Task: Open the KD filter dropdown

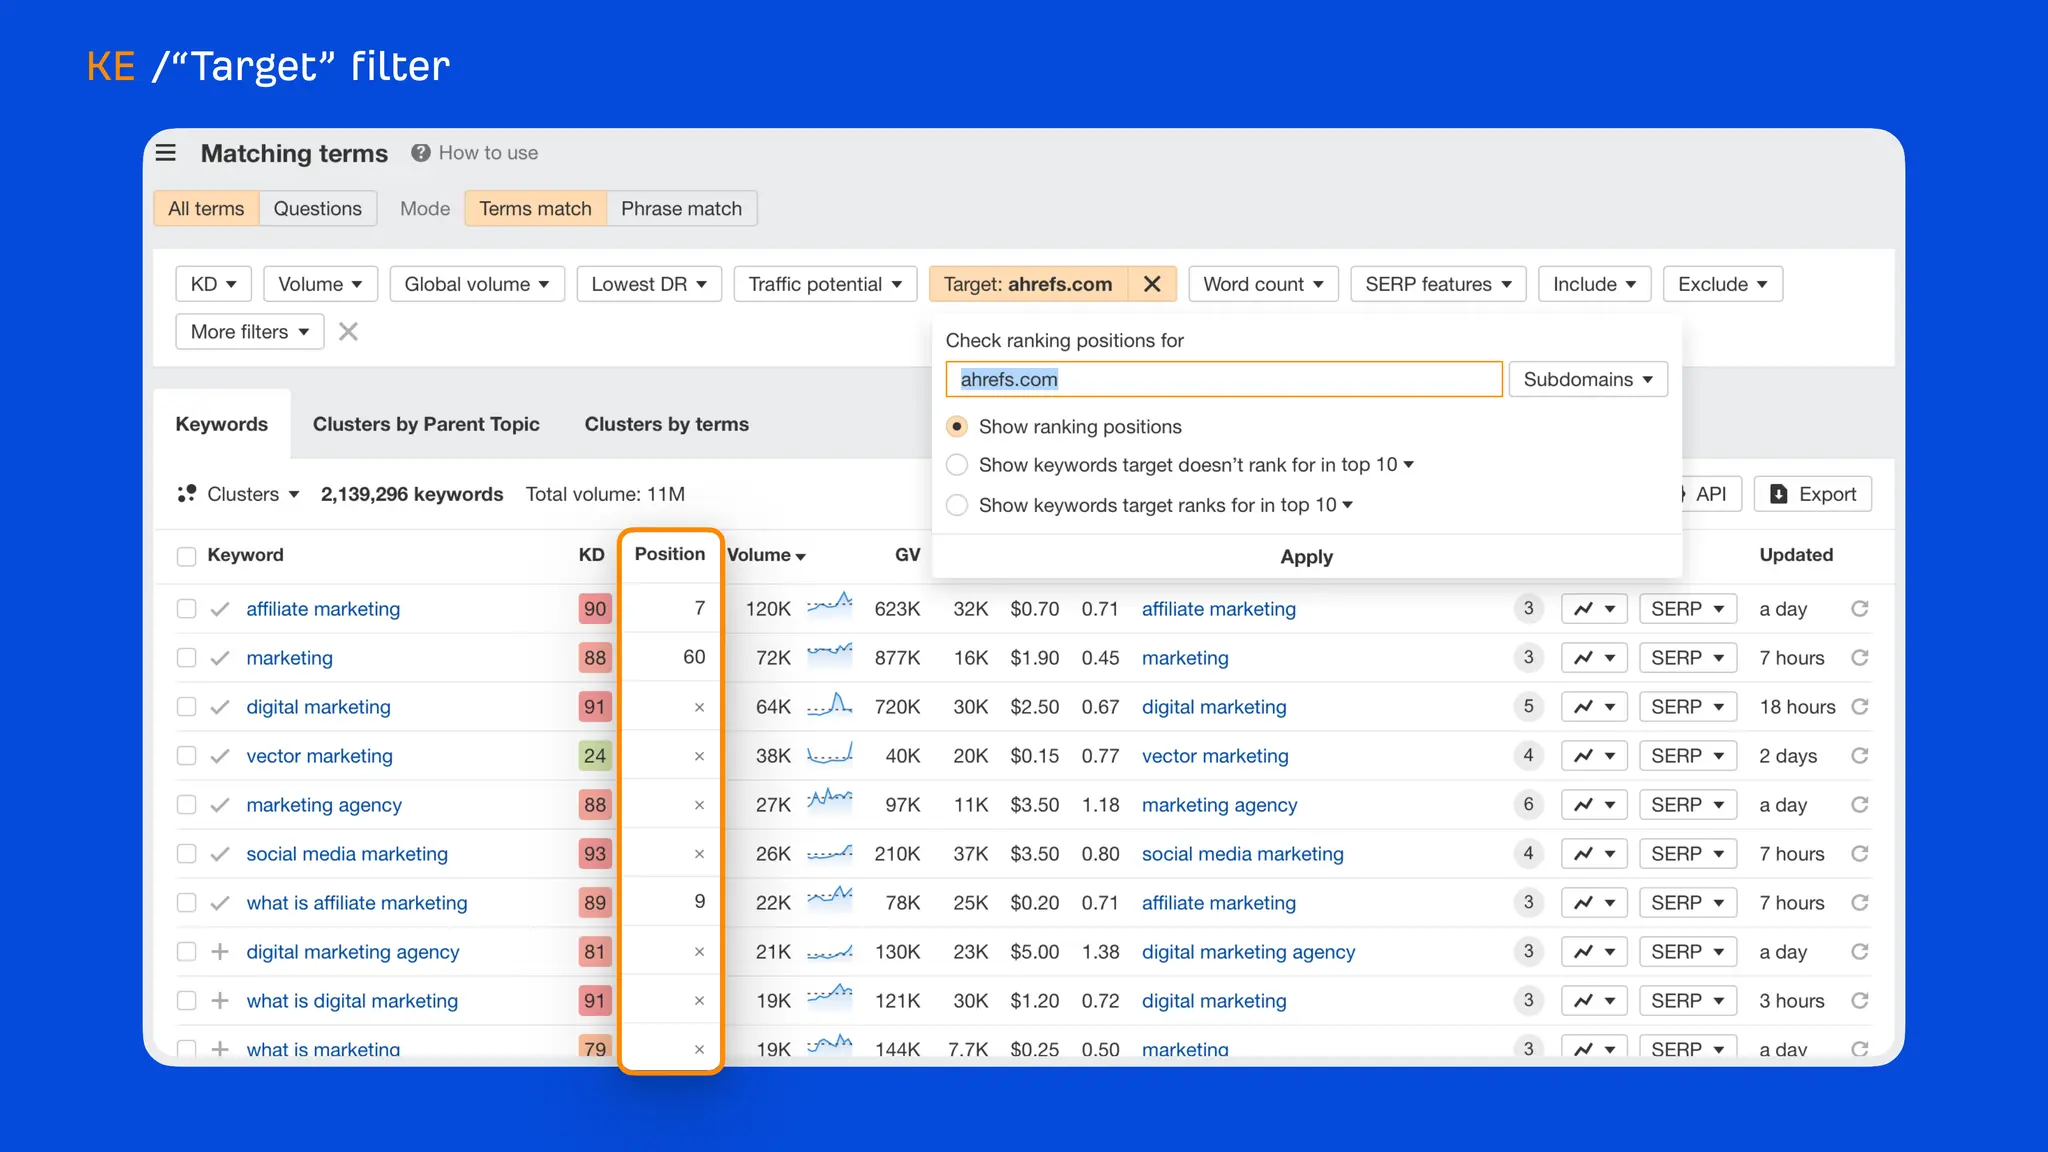Action: tap(213, 284)
